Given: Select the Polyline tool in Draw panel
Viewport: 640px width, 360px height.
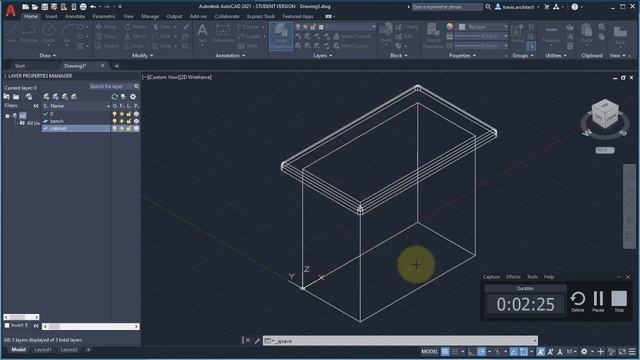Looking at the screenshot, I should (x=29, y=33).
